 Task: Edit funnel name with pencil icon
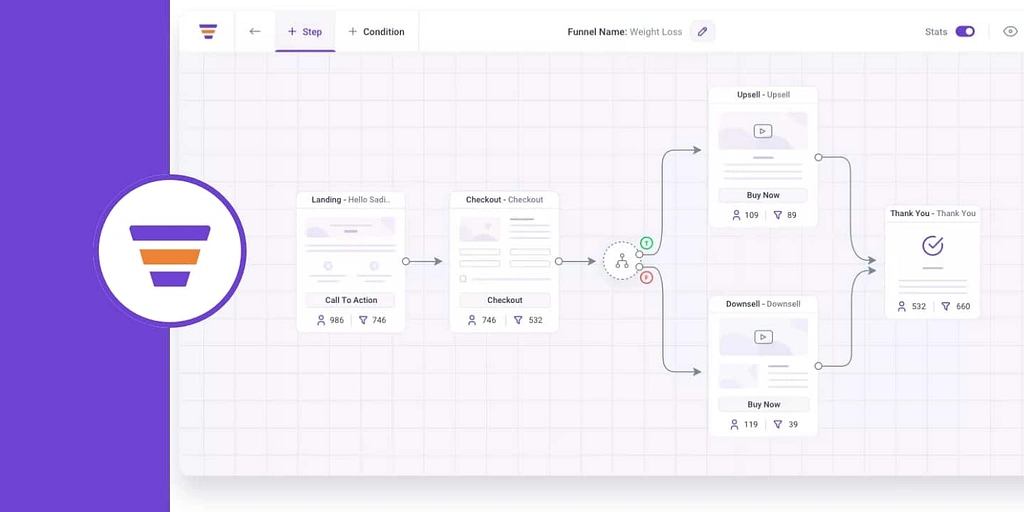[x=703, y=31]
